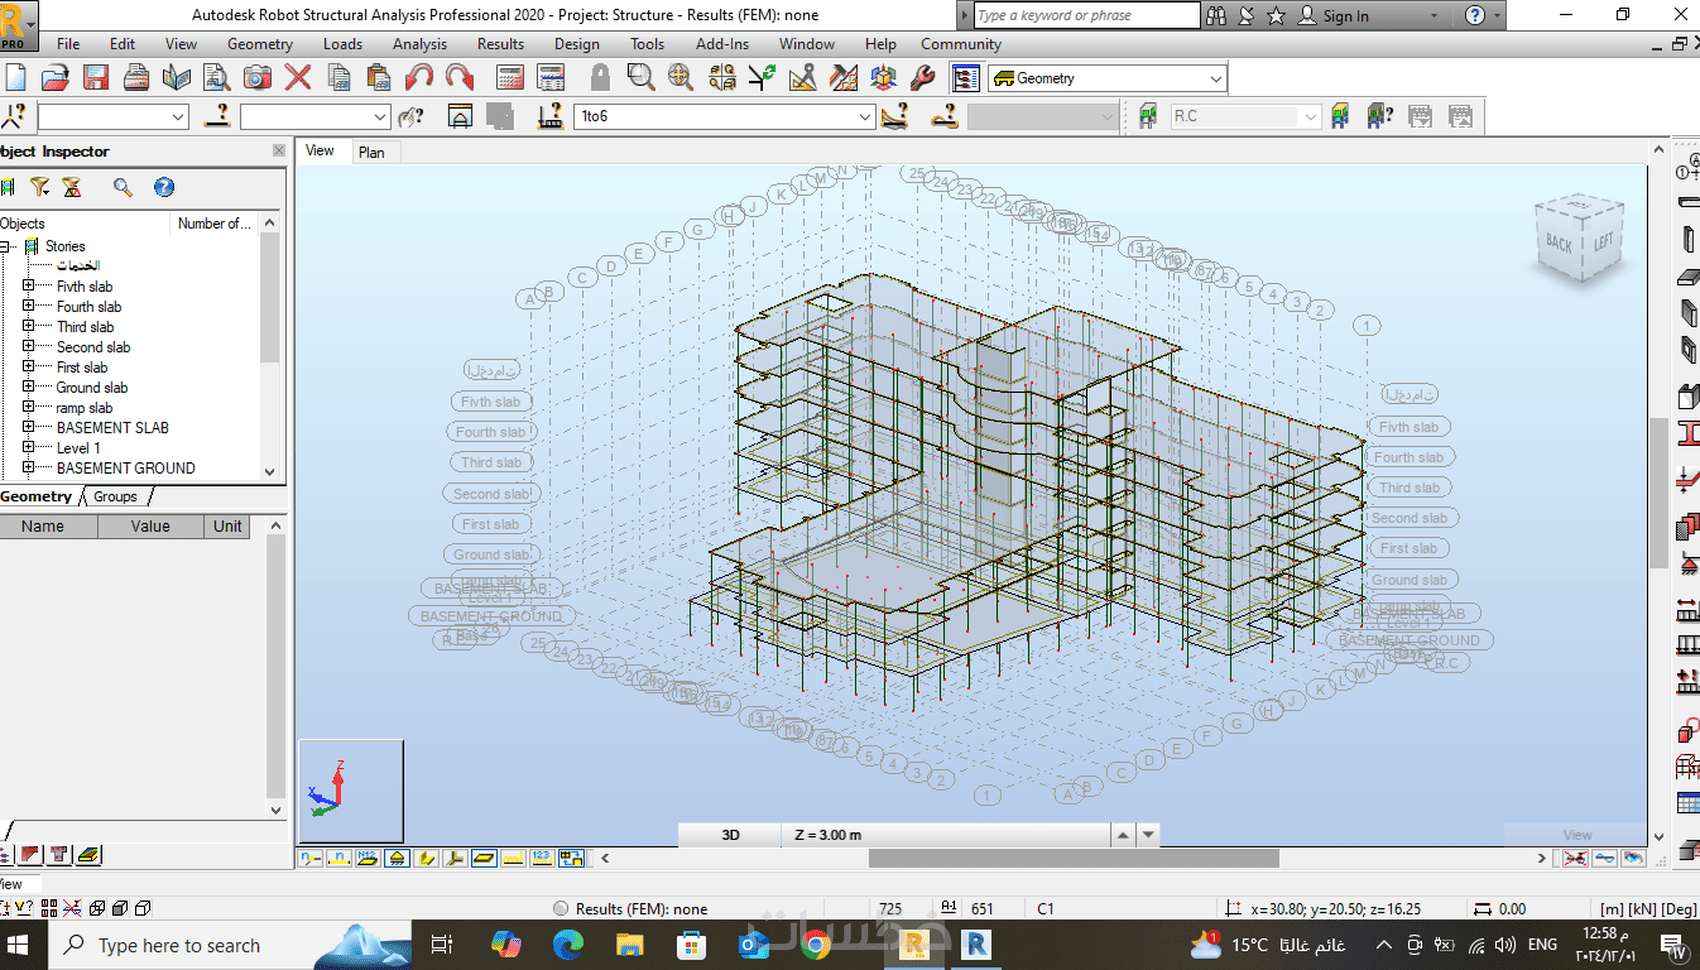The height and width of the screenshot is (970, 1700).
Task: Open the Geometry layout dropdown
Action: point(1215,79)
